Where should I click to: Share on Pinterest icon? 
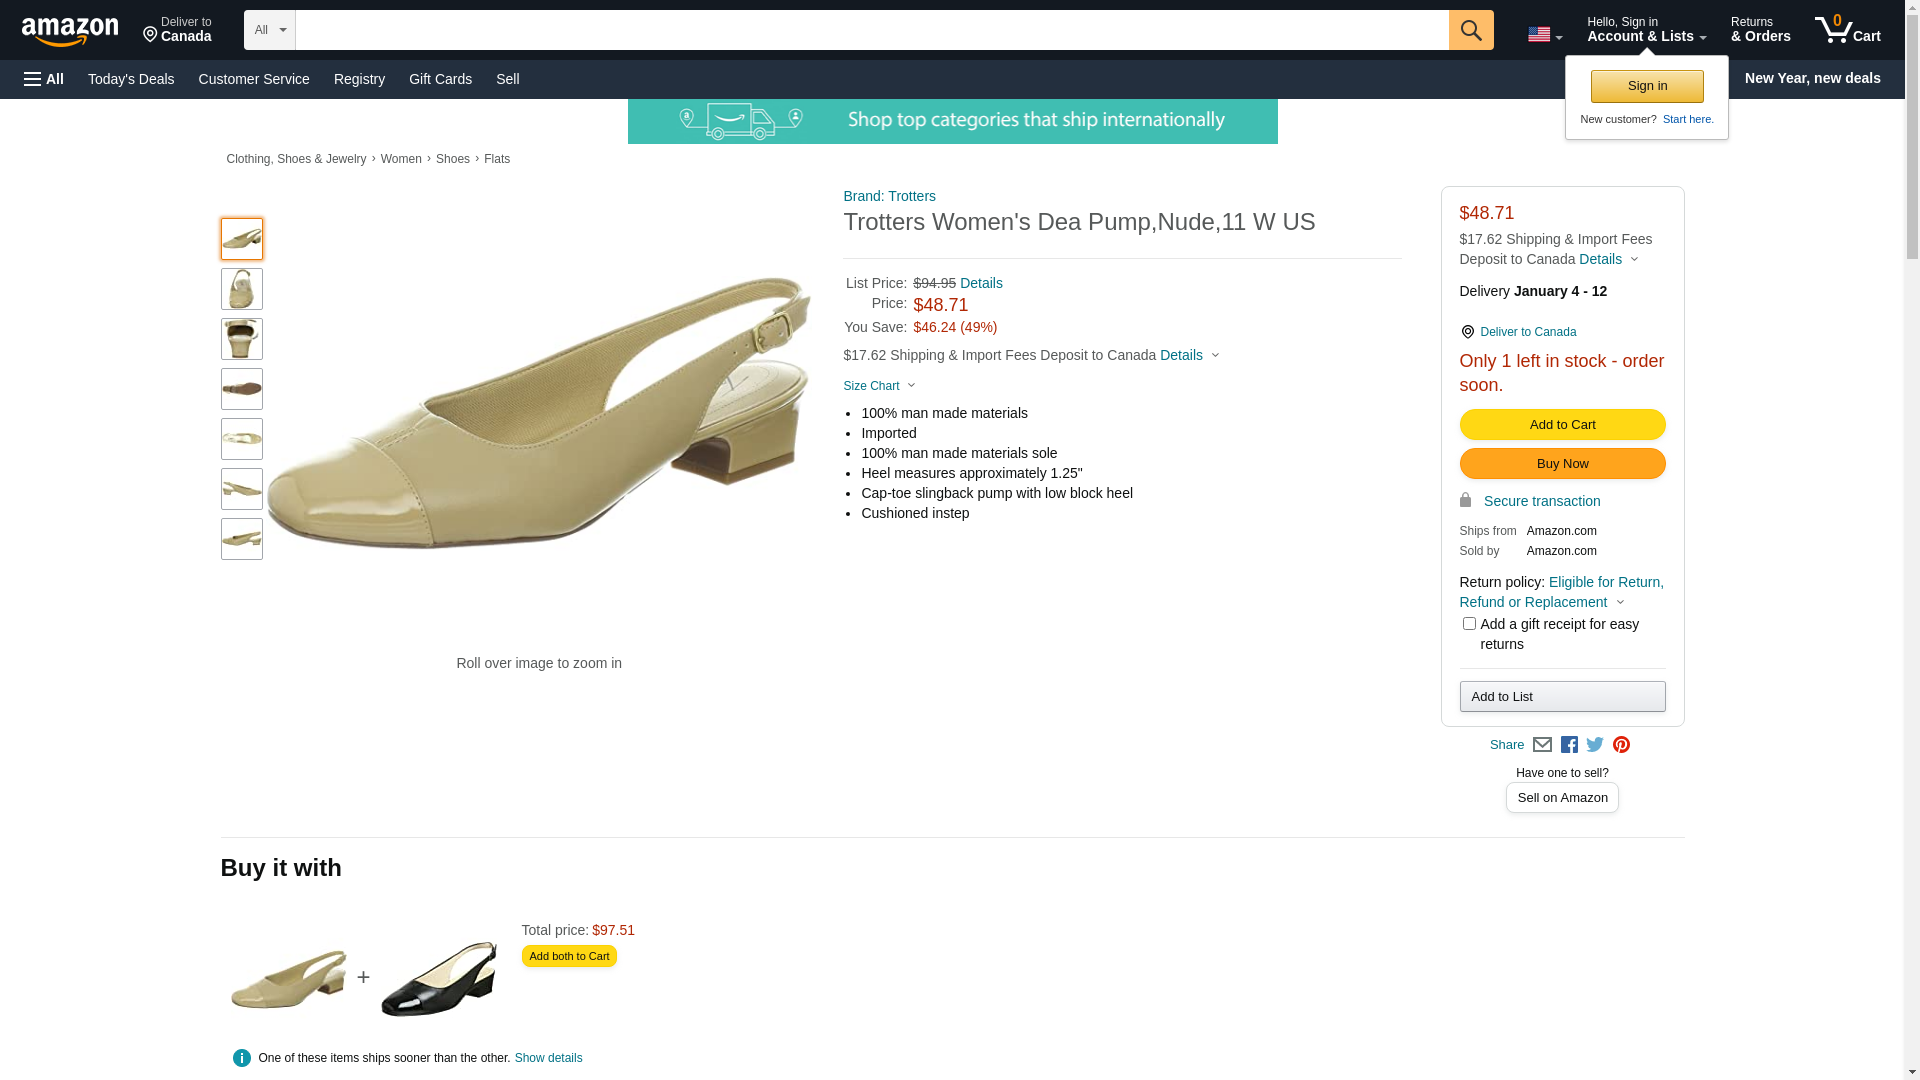pos(1621,745)
